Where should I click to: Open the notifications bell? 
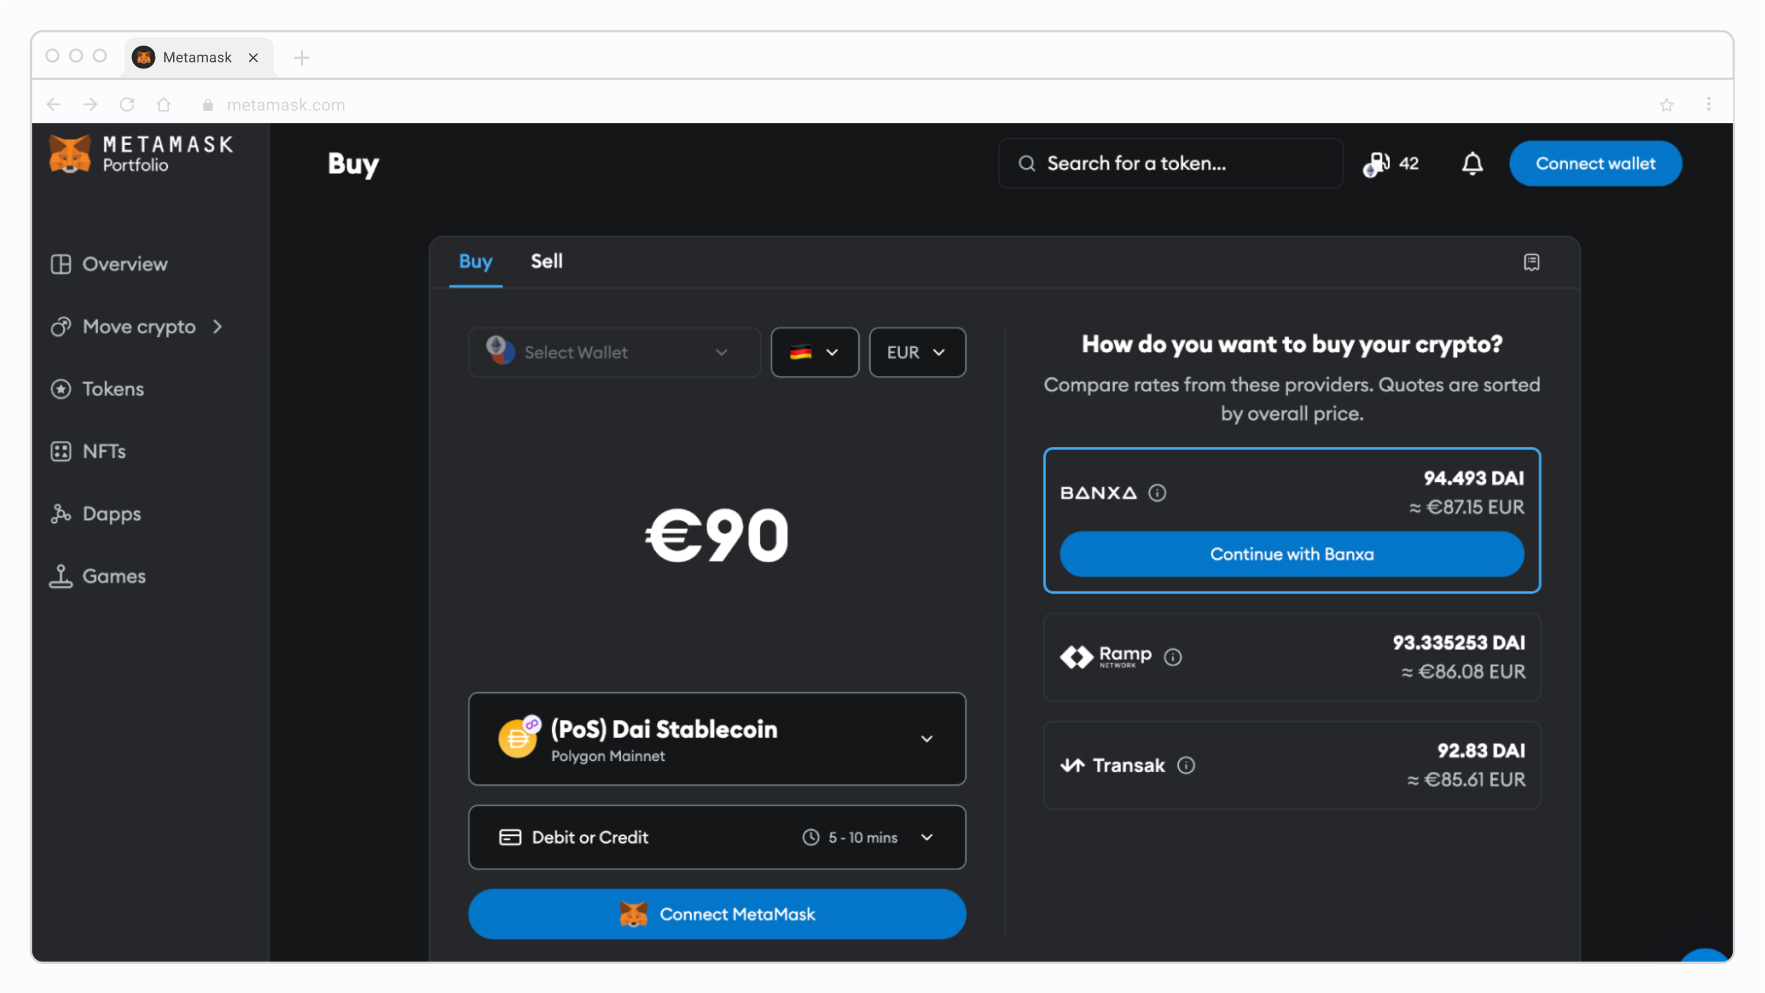pyautogui.click(x=1472, y=164)
